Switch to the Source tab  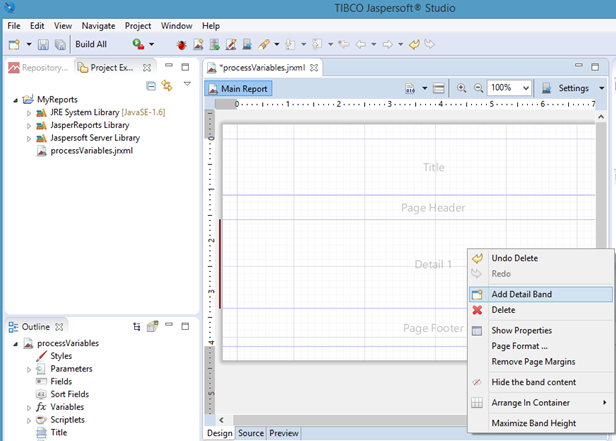point(250,433)
